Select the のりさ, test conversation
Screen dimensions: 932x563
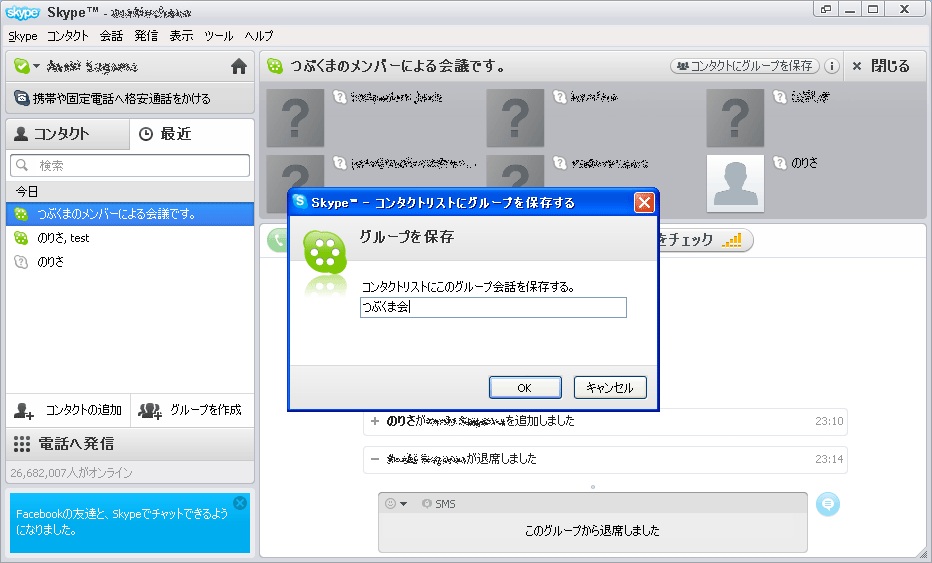(130, 238)
